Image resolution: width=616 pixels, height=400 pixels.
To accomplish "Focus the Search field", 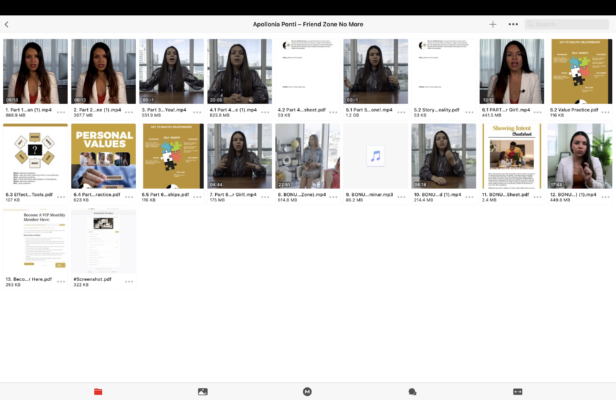I will tap(566, 24).
